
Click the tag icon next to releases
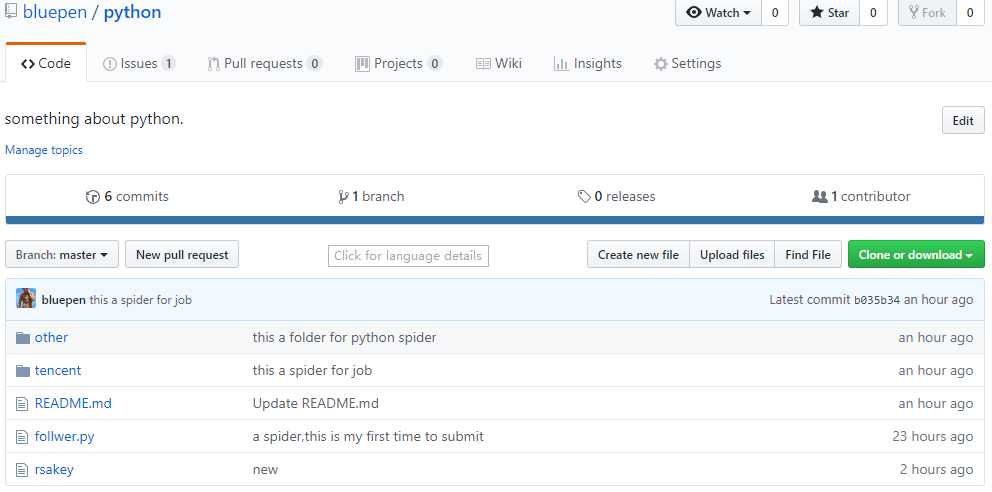click(x=584, y=197)
